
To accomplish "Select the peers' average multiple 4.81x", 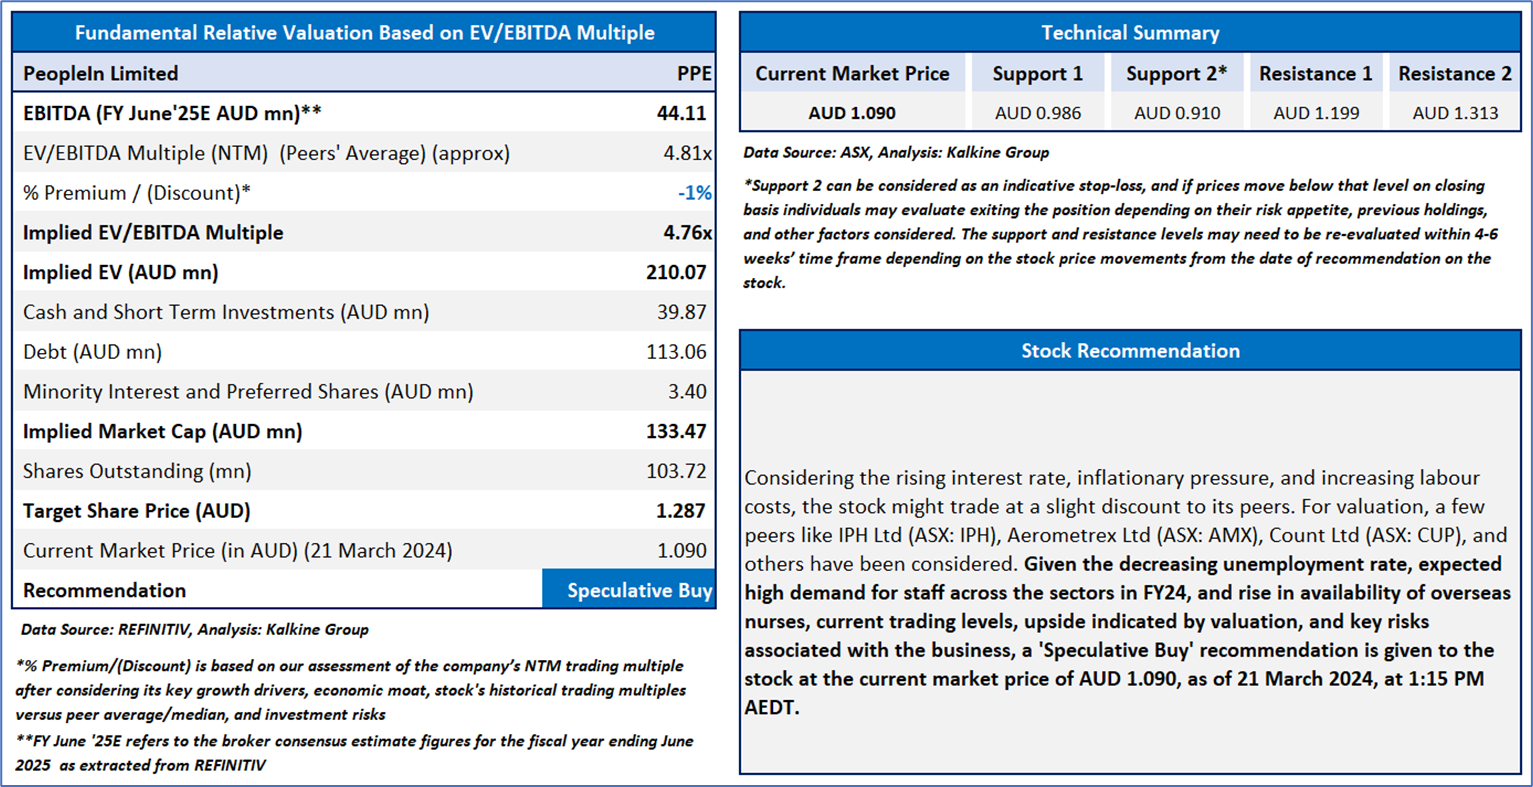I will click(x=687, y=153).
